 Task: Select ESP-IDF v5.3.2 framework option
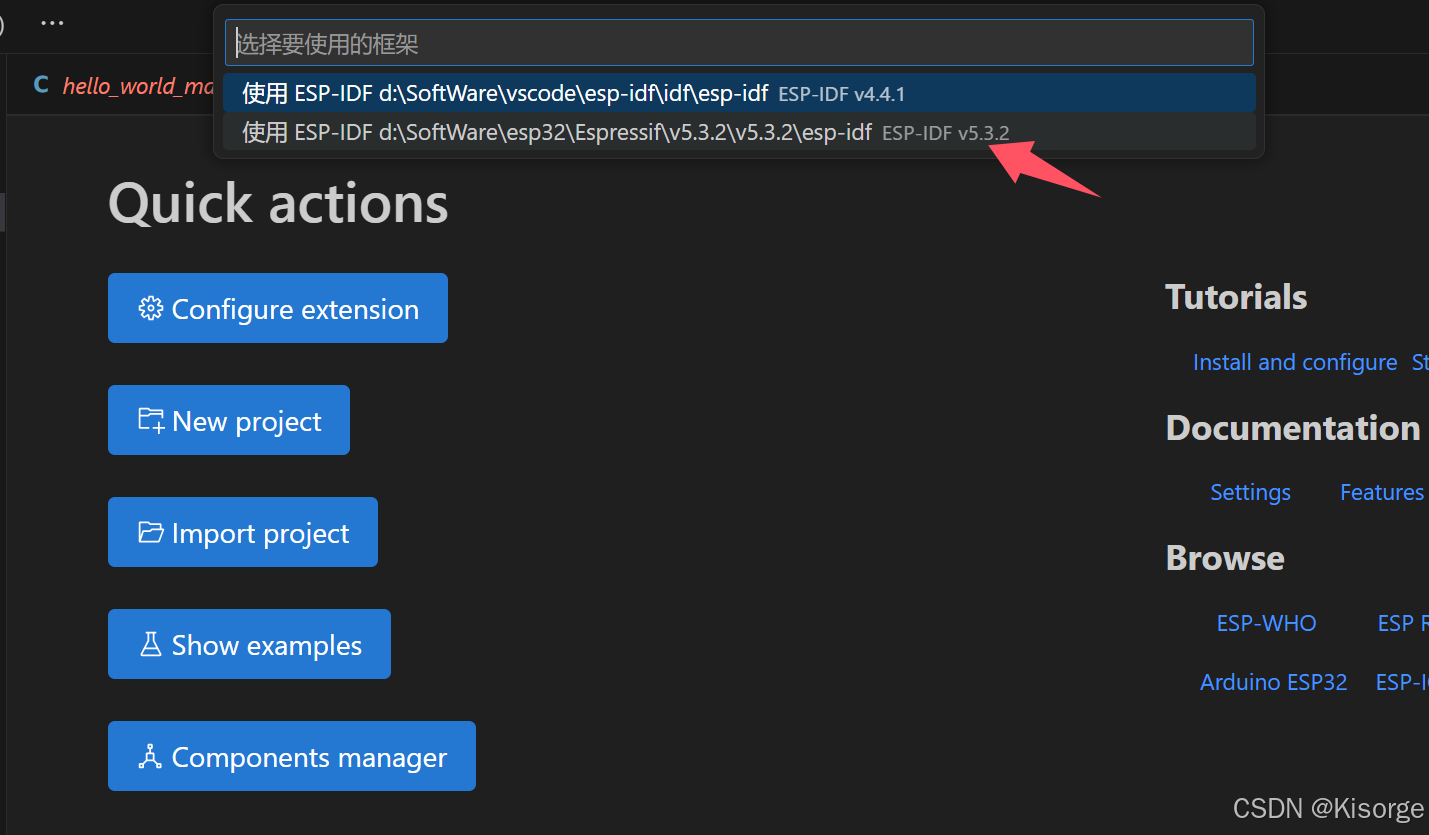(739, 132)
